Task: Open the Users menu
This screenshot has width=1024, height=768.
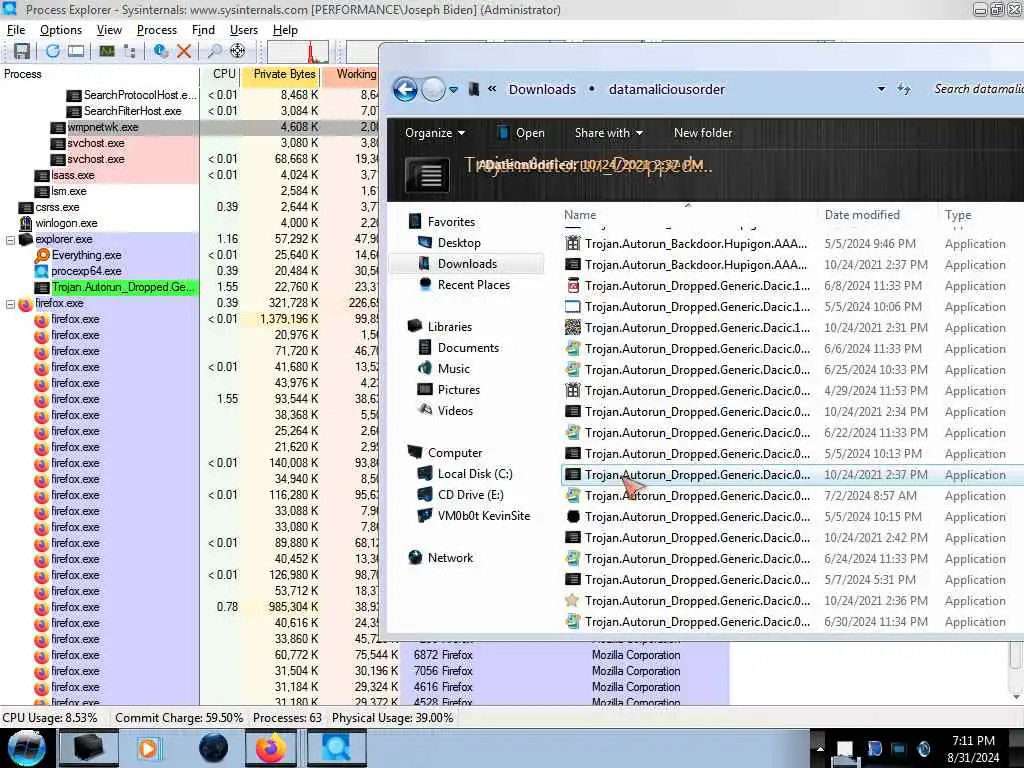Action: click(244, 30)
